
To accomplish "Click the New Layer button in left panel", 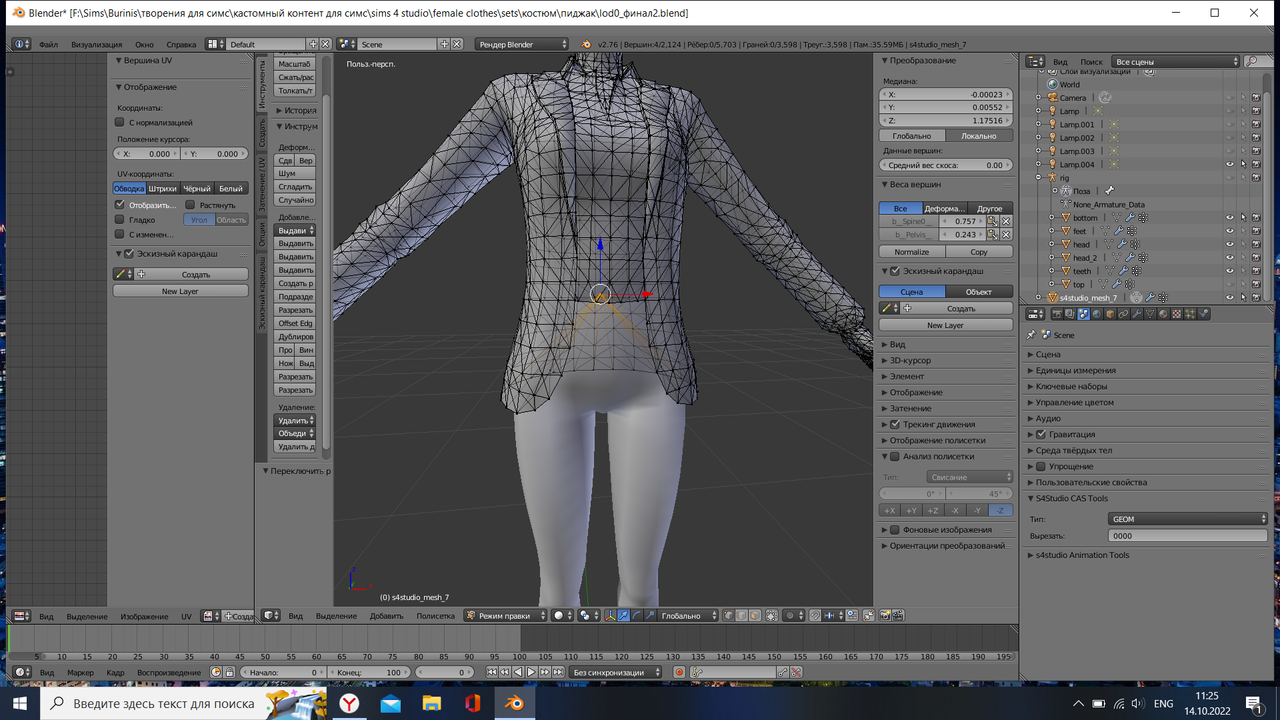I will point(180,291).
